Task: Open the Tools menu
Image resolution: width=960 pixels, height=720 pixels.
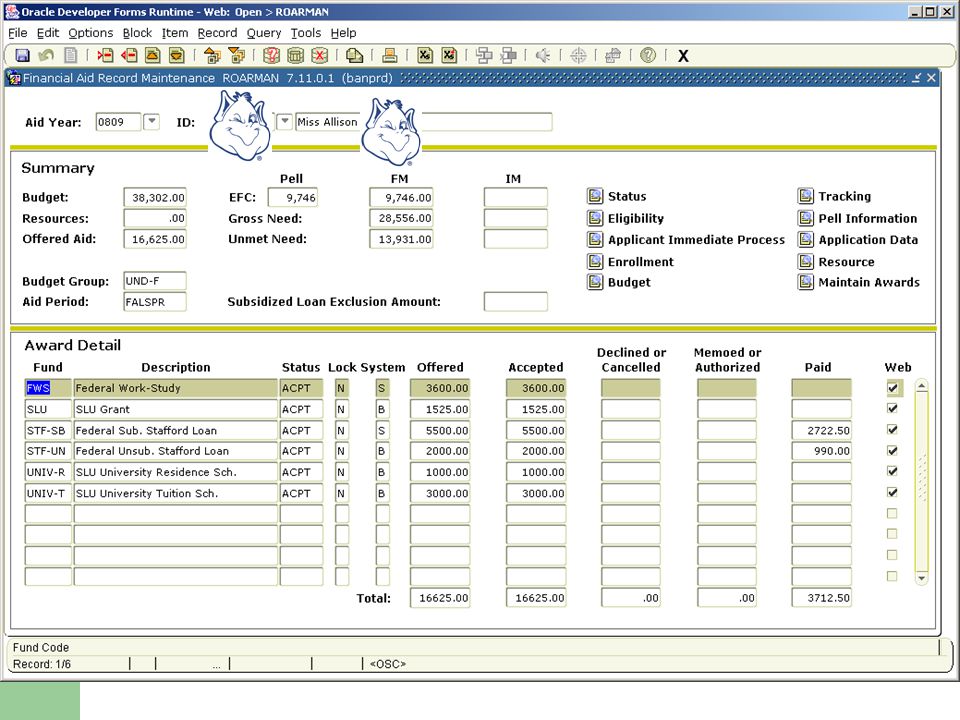Action: pyautogui.click(x=306, y=33)
